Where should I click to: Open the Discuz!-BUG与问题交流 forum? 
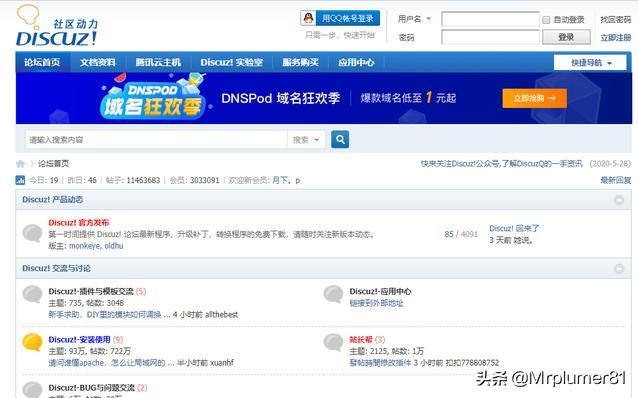[x=91, y=388]
